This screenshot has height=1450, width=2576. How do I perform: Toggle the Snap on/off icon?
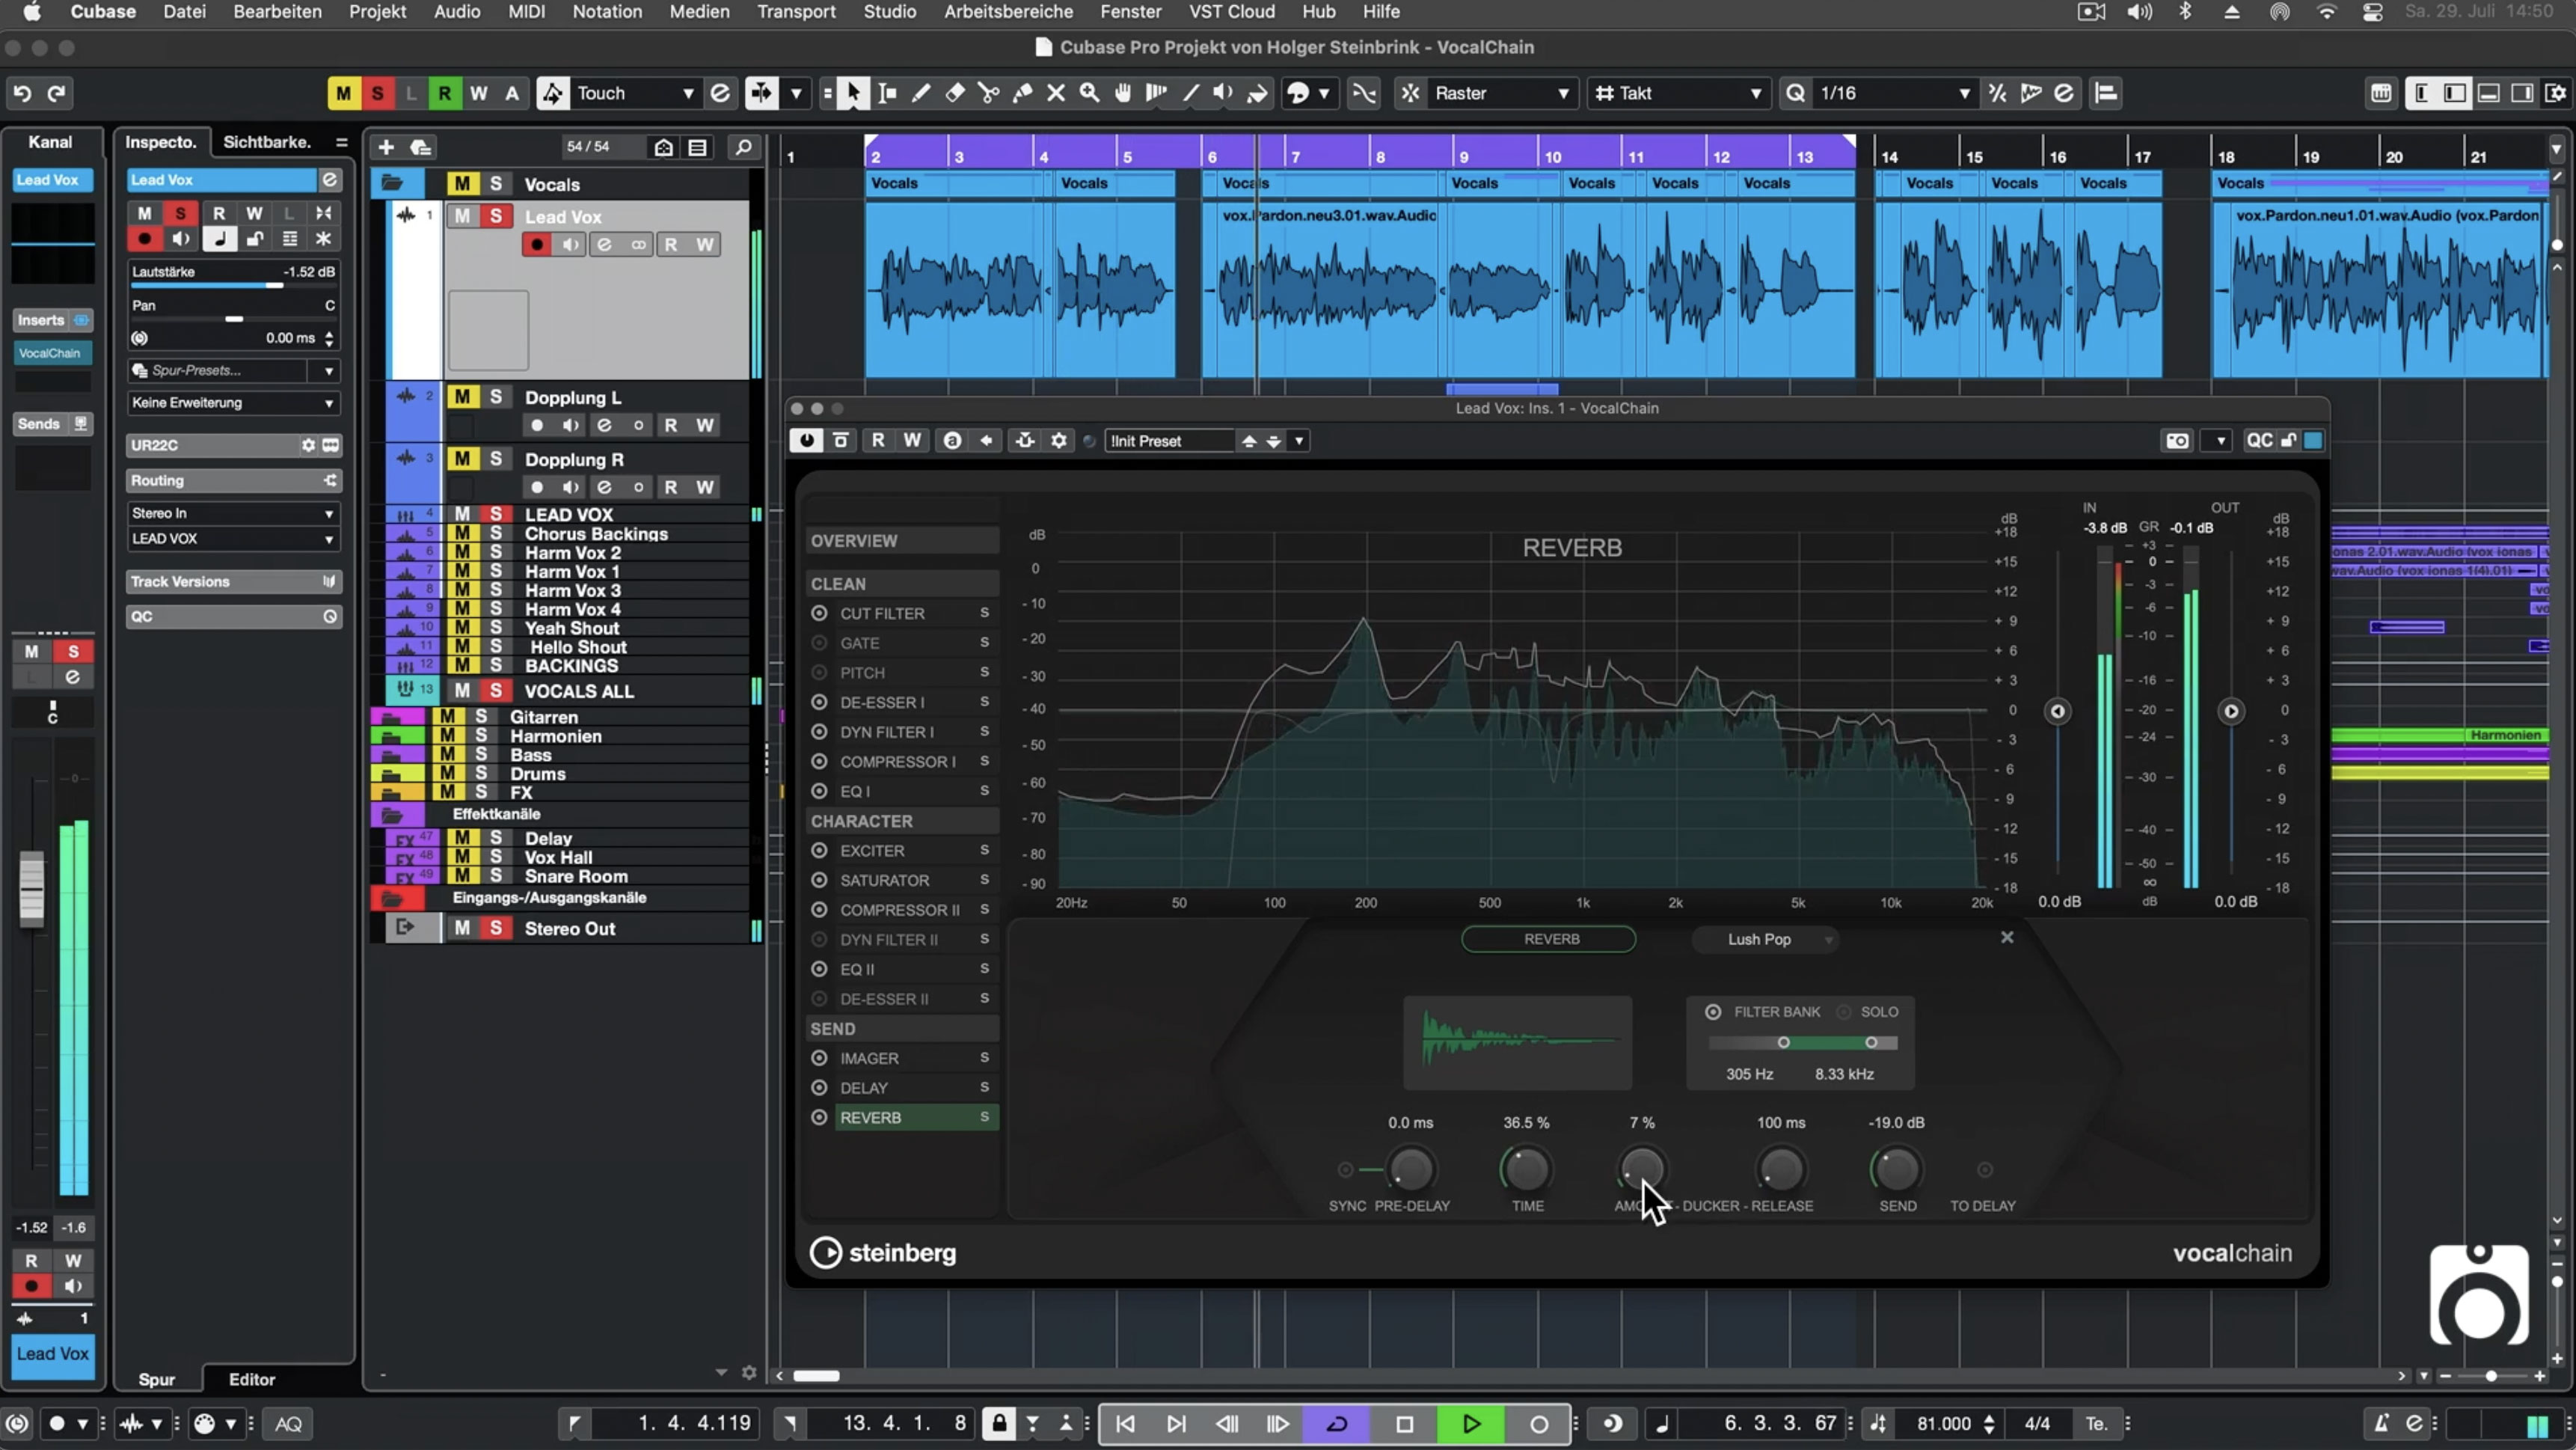[1410, 93]
